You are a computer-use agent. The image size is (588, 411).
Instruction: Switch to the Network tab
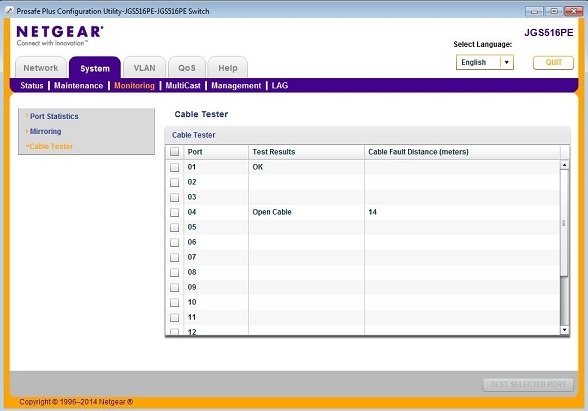pos(41,68)
